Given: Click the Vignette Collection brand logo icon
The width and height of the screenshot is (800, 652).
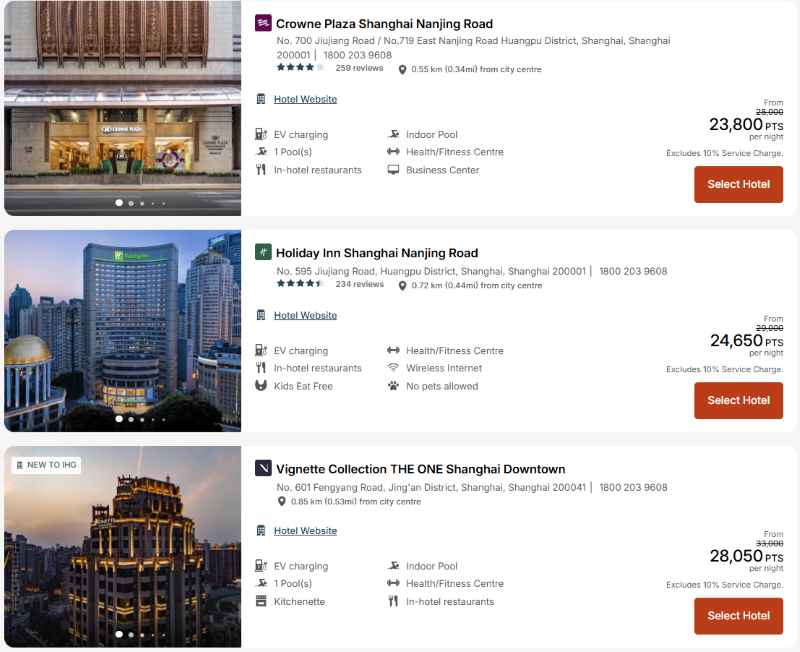Looking at the screenshot, I should coord(263,468).
